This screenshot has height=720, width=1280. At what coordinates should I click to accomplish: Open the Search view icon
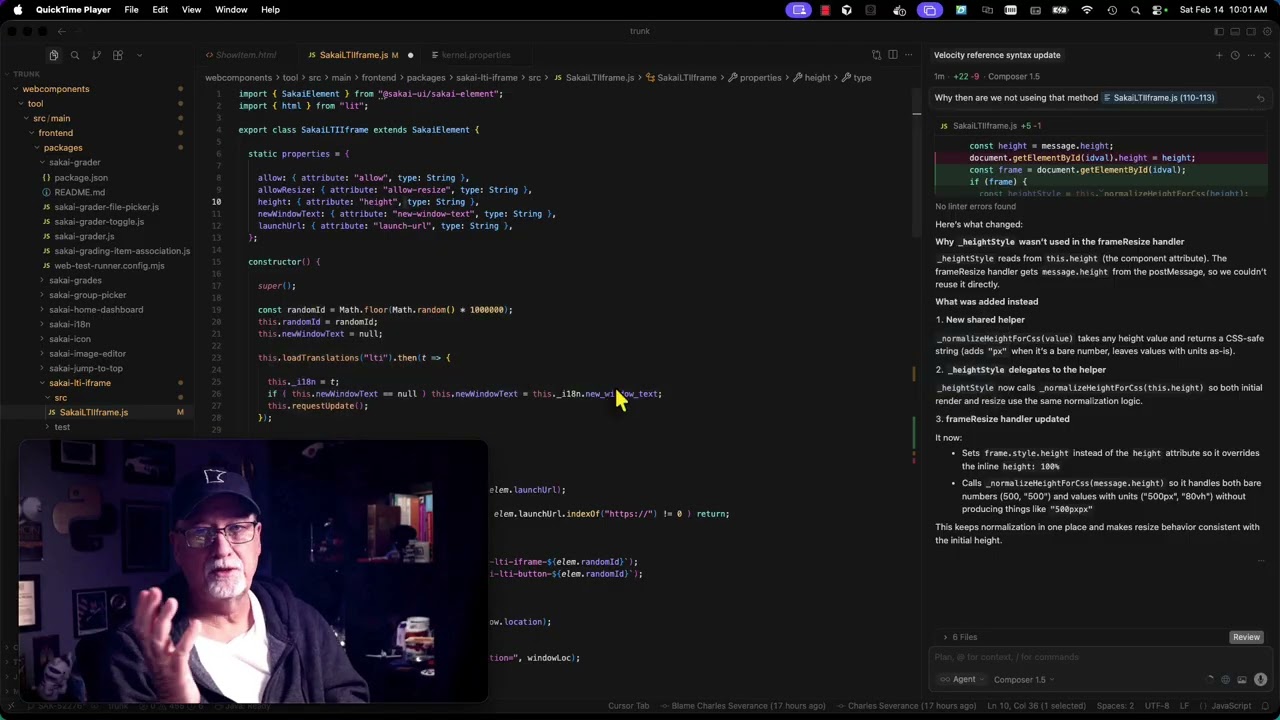(x=75, y=55)
